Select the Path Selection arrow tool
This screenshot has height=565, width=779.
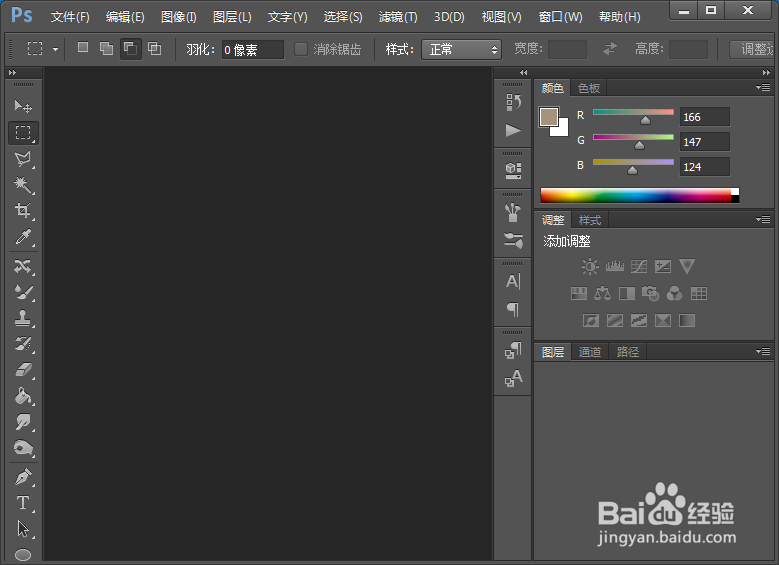click(23, 529)
